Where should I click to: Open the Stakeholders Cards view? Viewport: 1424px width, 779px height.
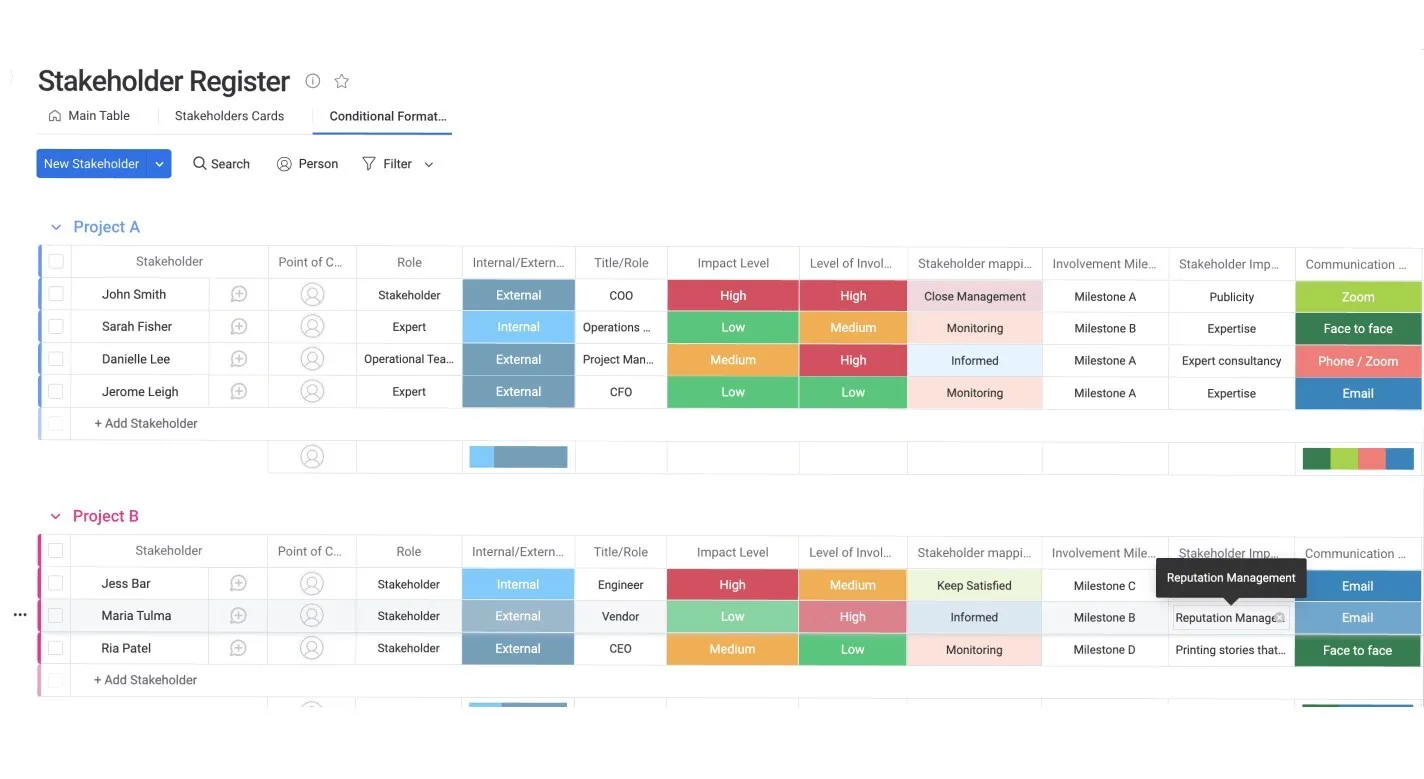[x=229, y=116]
